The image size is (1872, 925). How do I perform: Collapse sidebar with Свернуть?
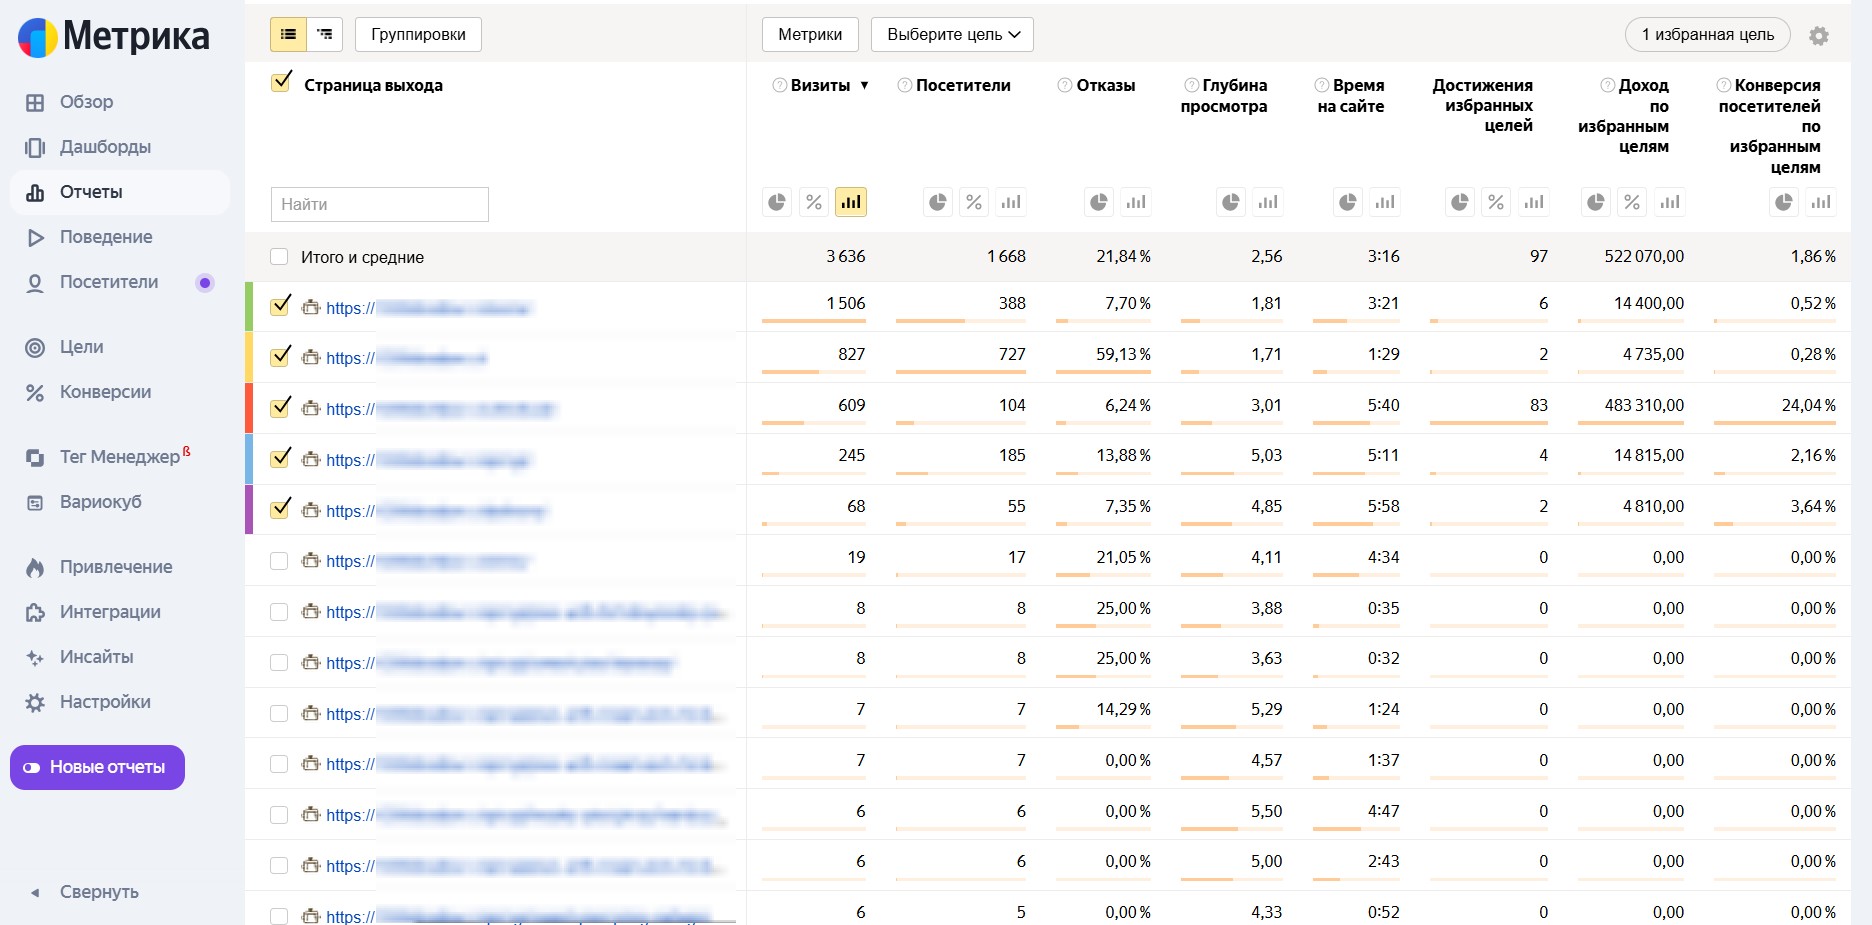point(98,892)
